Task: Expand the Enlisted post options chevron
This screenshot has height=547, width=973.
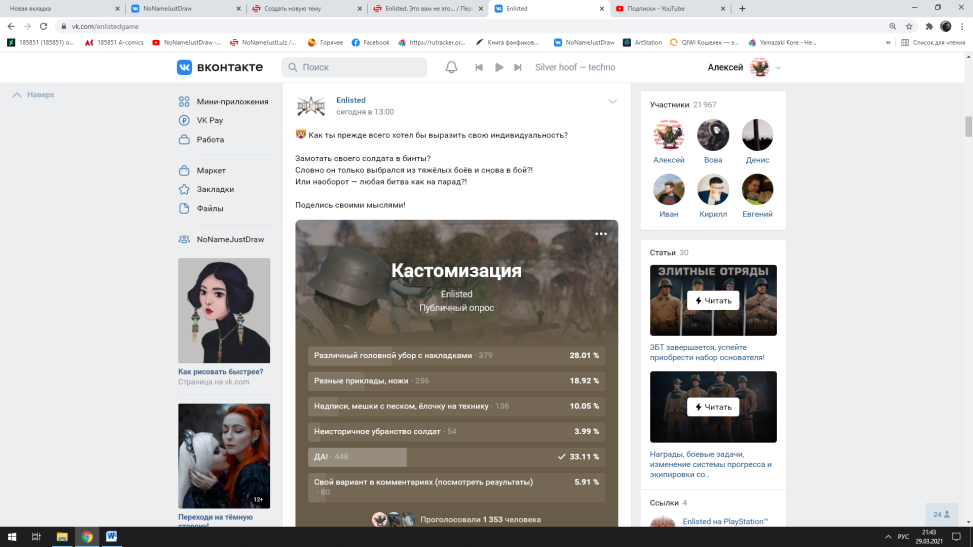Action: click(x=612, y=101)
